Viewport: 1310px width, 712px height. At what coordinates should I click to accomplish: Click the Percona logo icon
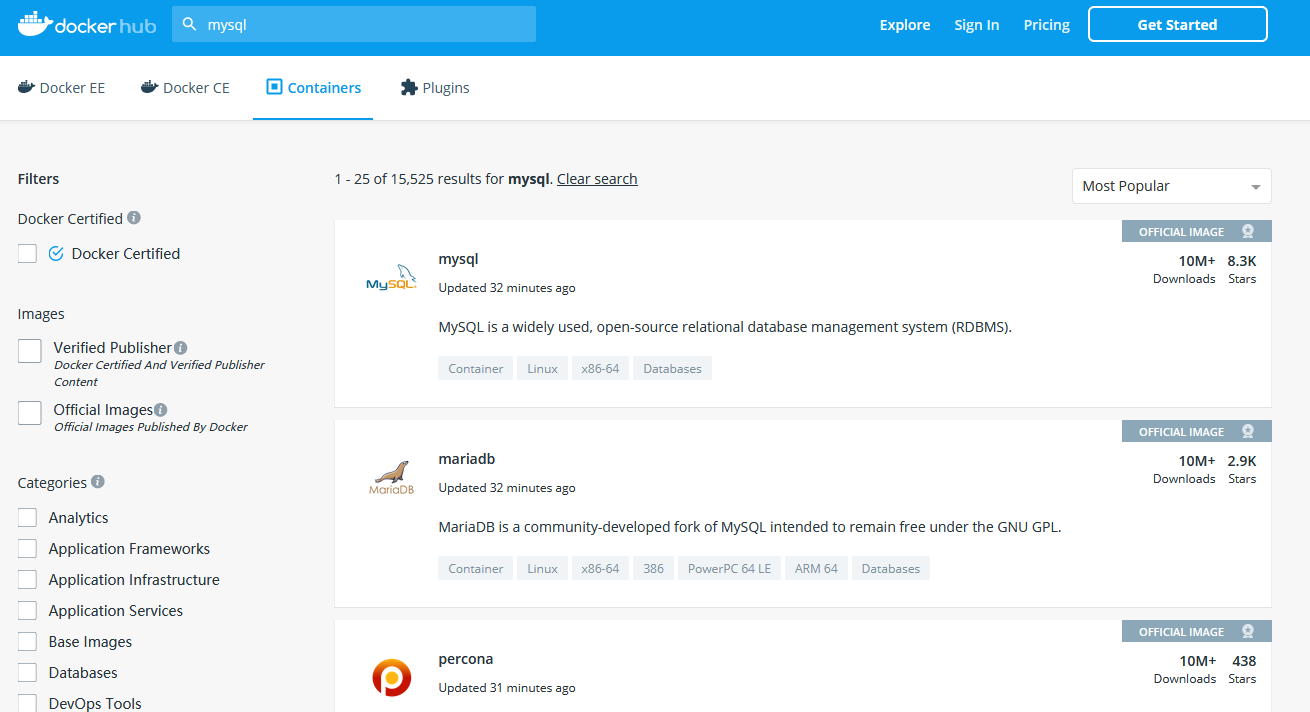tap(391, 678)
